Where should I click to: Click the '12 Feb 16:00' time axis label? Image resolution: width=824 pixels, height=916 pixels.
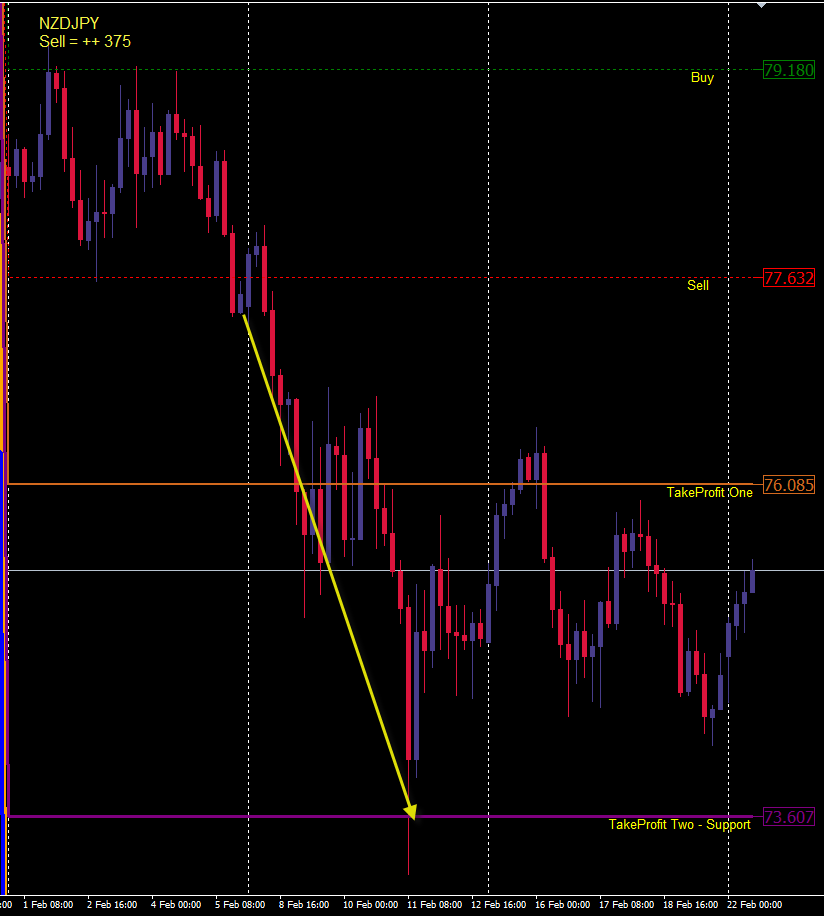pyautogui.click(x=498, y=904)
